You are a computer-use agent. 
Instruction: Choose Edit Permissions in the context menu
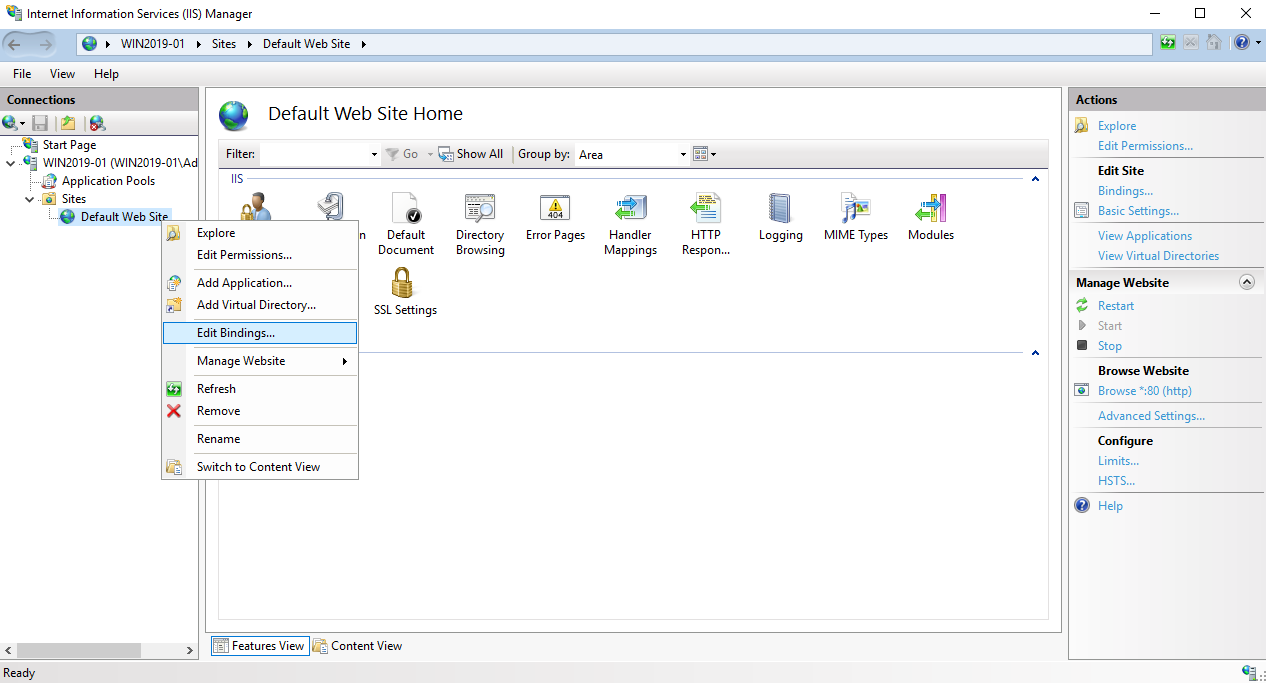259,255
